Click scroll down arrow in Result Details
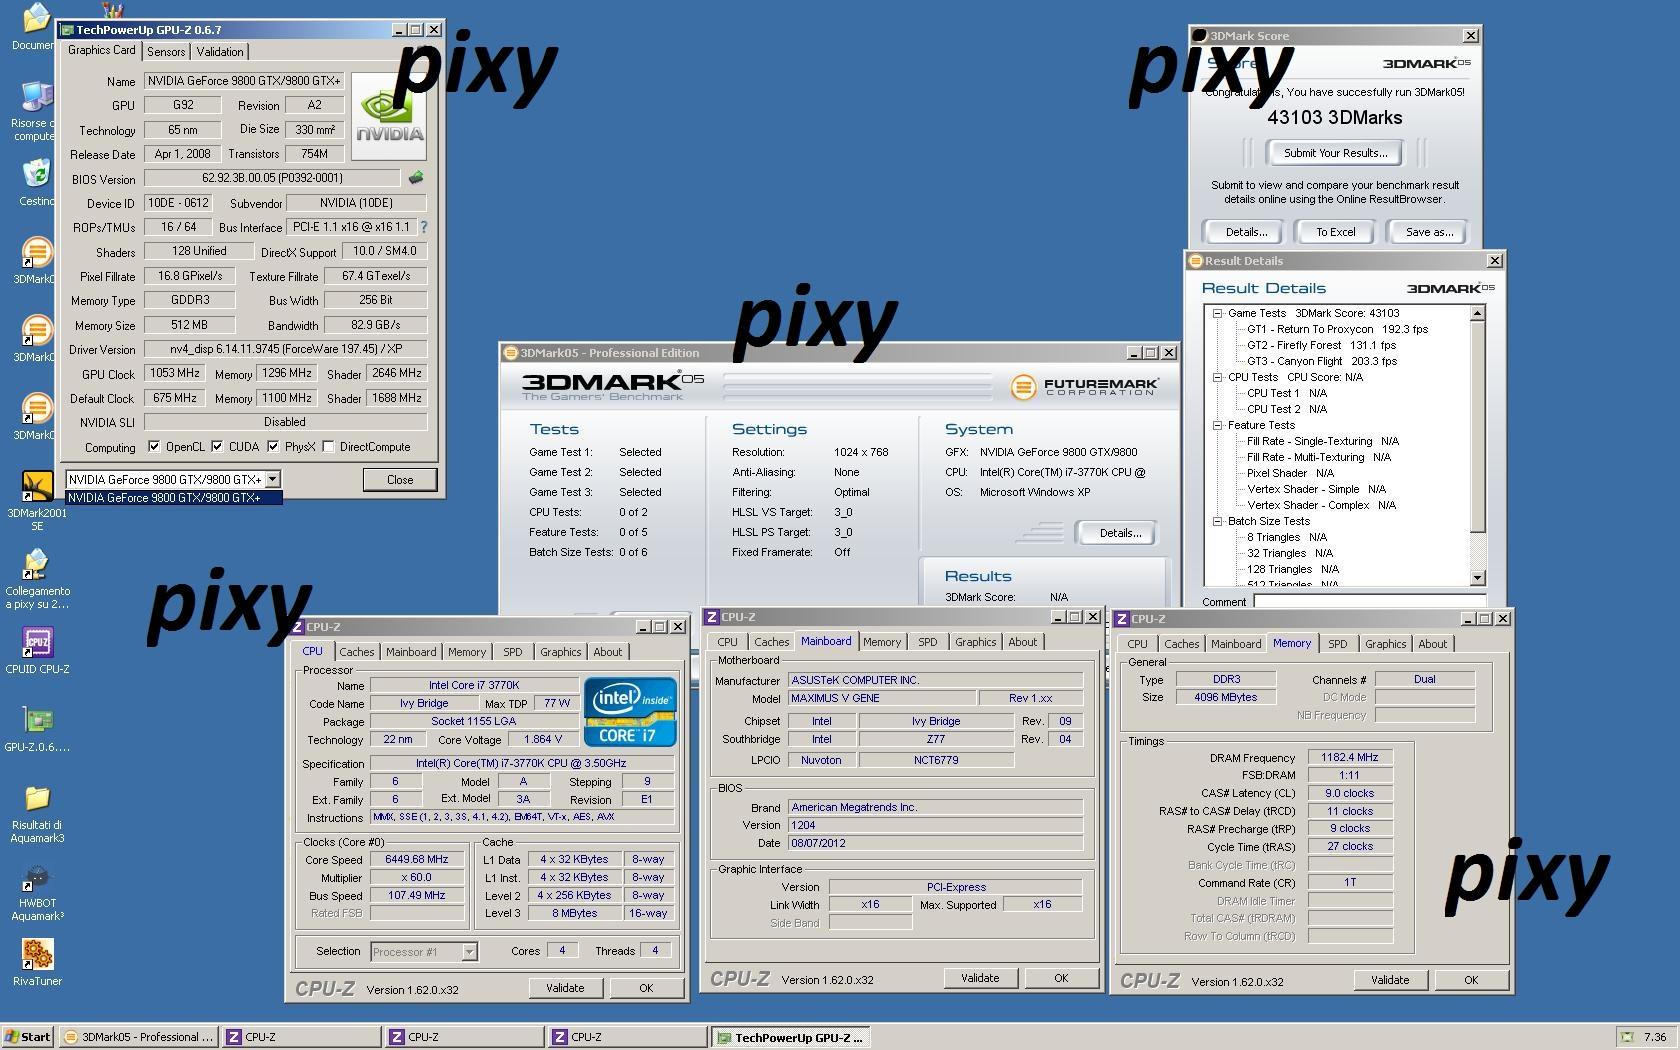The height and width of the screenshot is (1050, 1680). click(1478, 578)
